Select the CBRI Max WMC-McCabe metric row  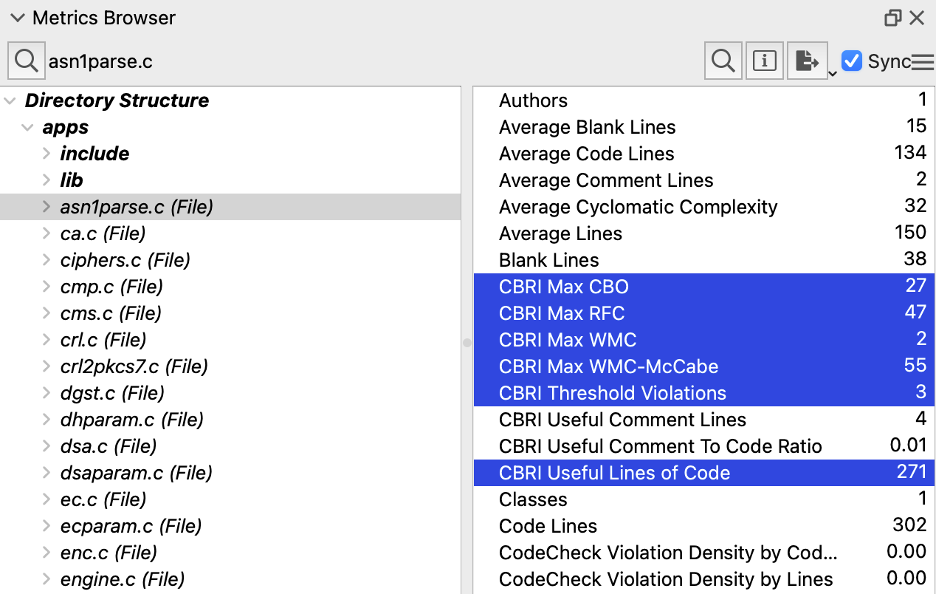[704, 366]
